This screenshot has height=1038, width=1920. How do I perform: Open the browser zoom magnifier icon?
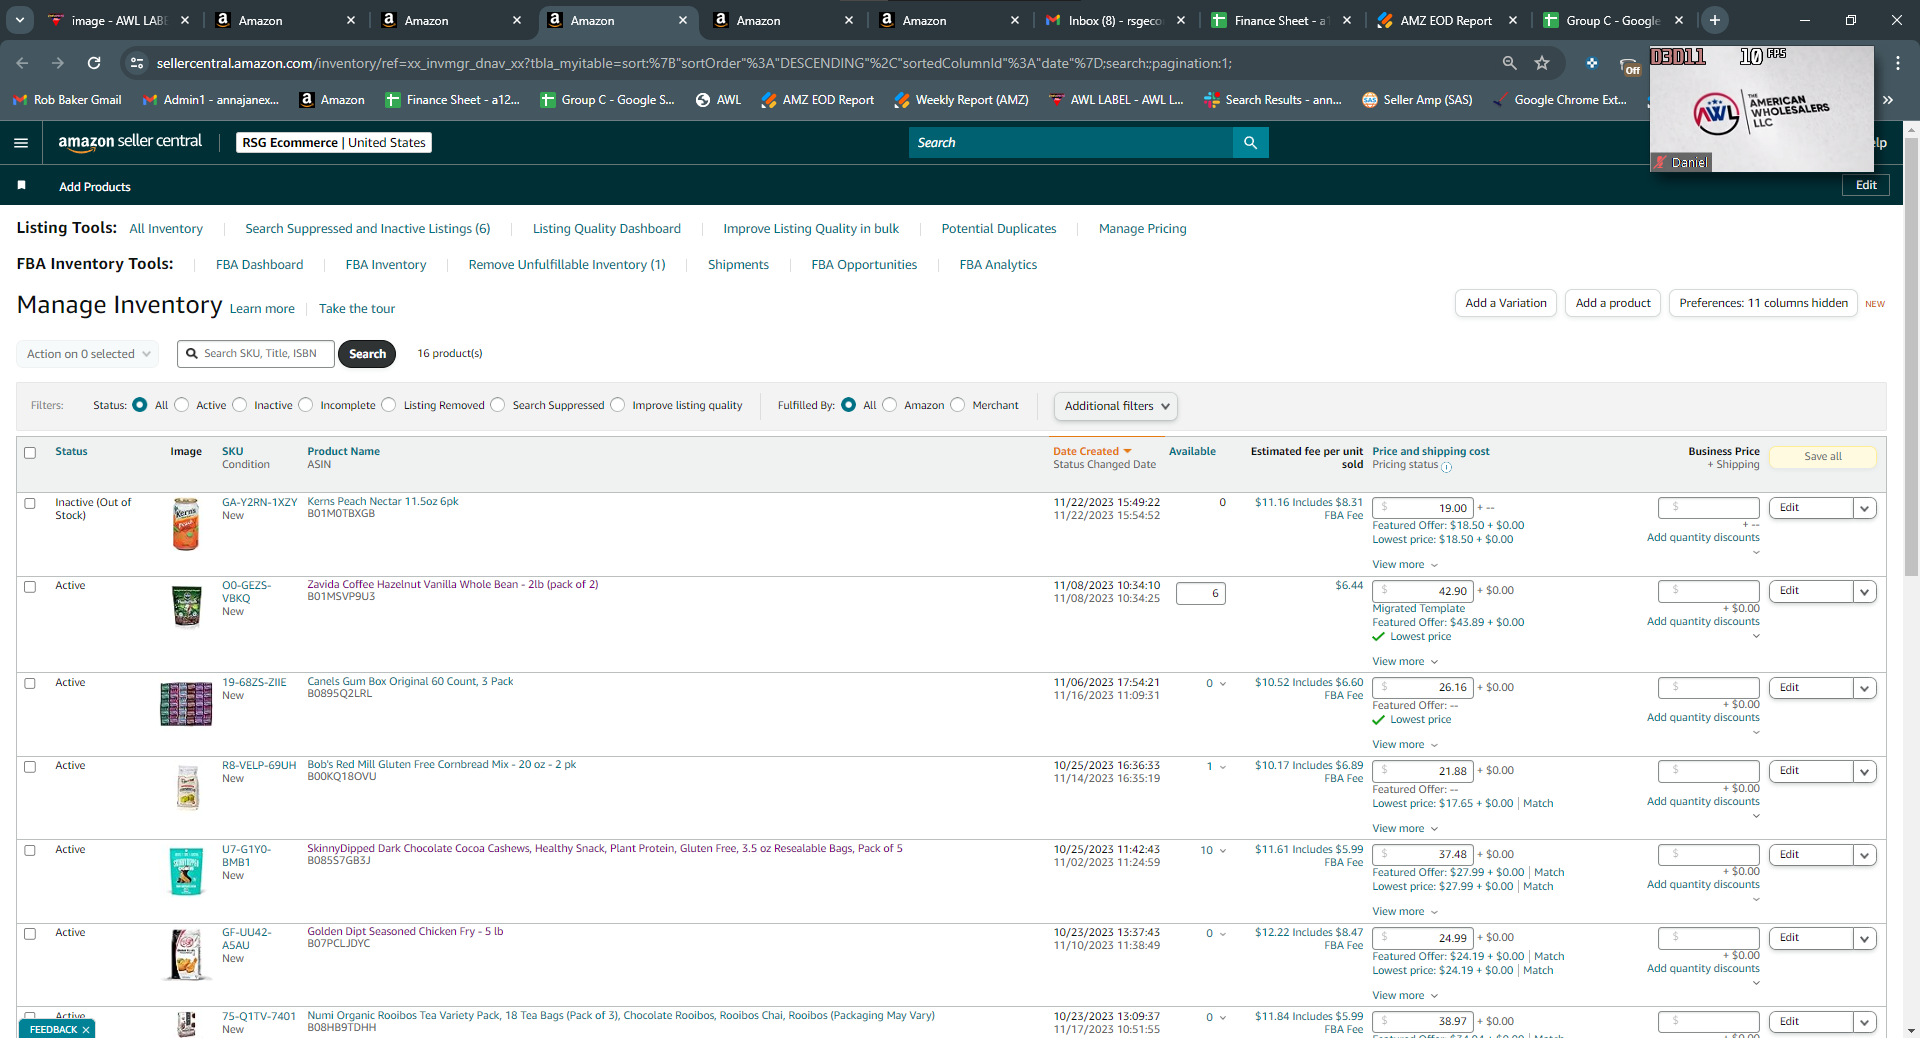(x=1509, y=63)
